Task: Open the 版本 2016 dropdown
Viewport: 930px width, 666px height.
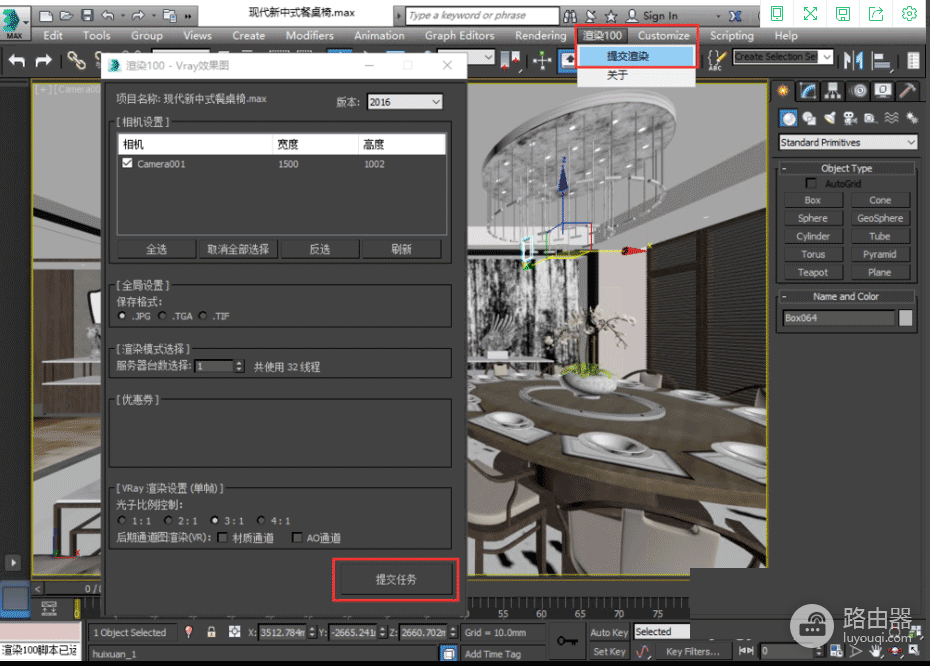Action: pos(405,102)
